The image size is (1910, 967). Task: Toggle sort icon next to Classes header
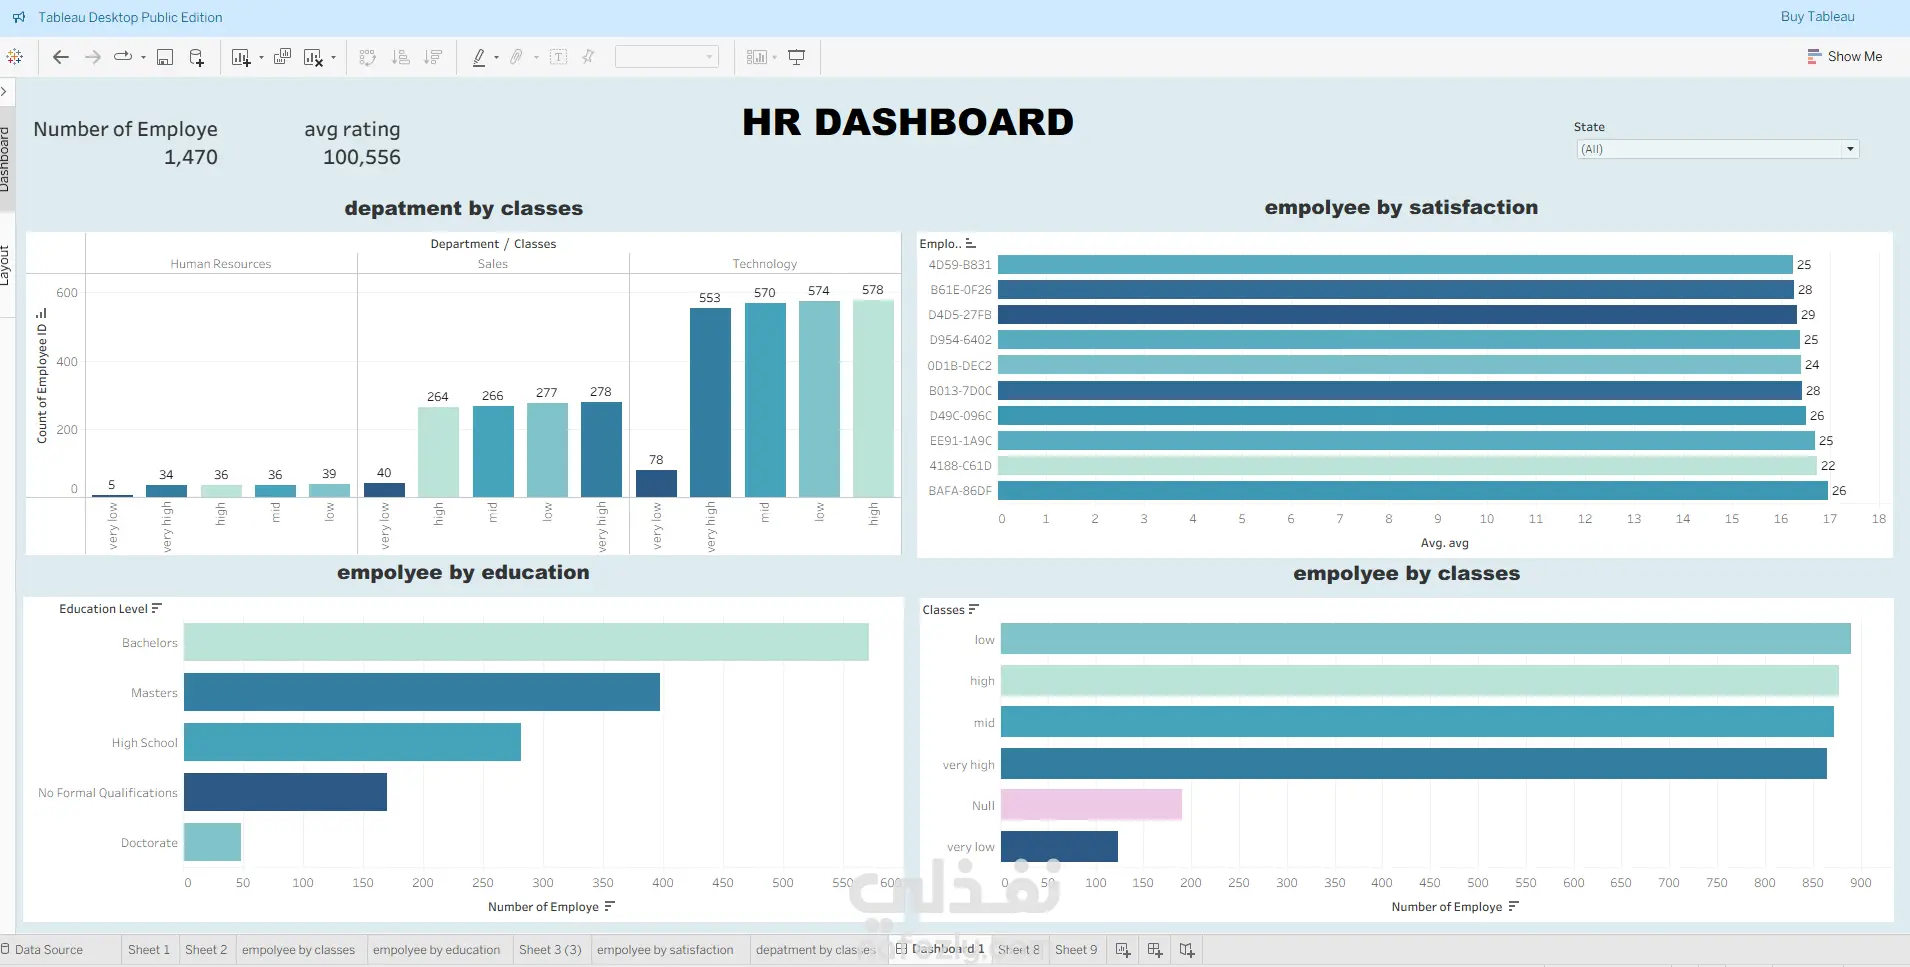(974, 609)
